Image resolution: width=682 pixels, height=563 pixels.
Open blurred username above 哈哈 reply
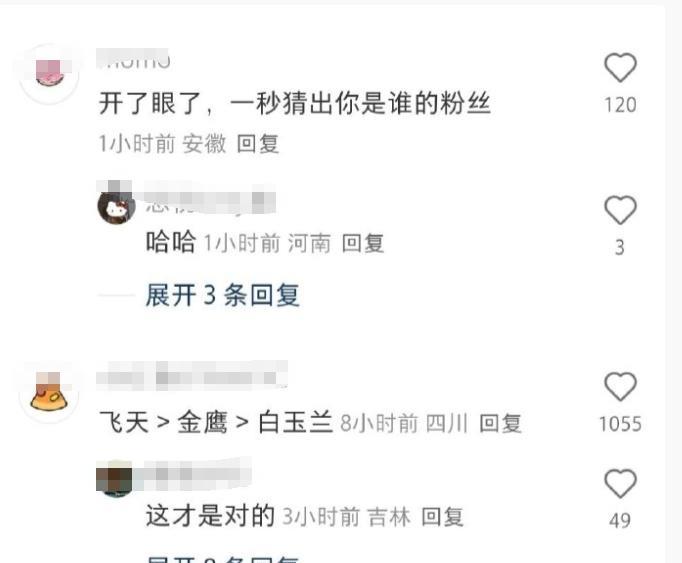click(x=210, y=201)
